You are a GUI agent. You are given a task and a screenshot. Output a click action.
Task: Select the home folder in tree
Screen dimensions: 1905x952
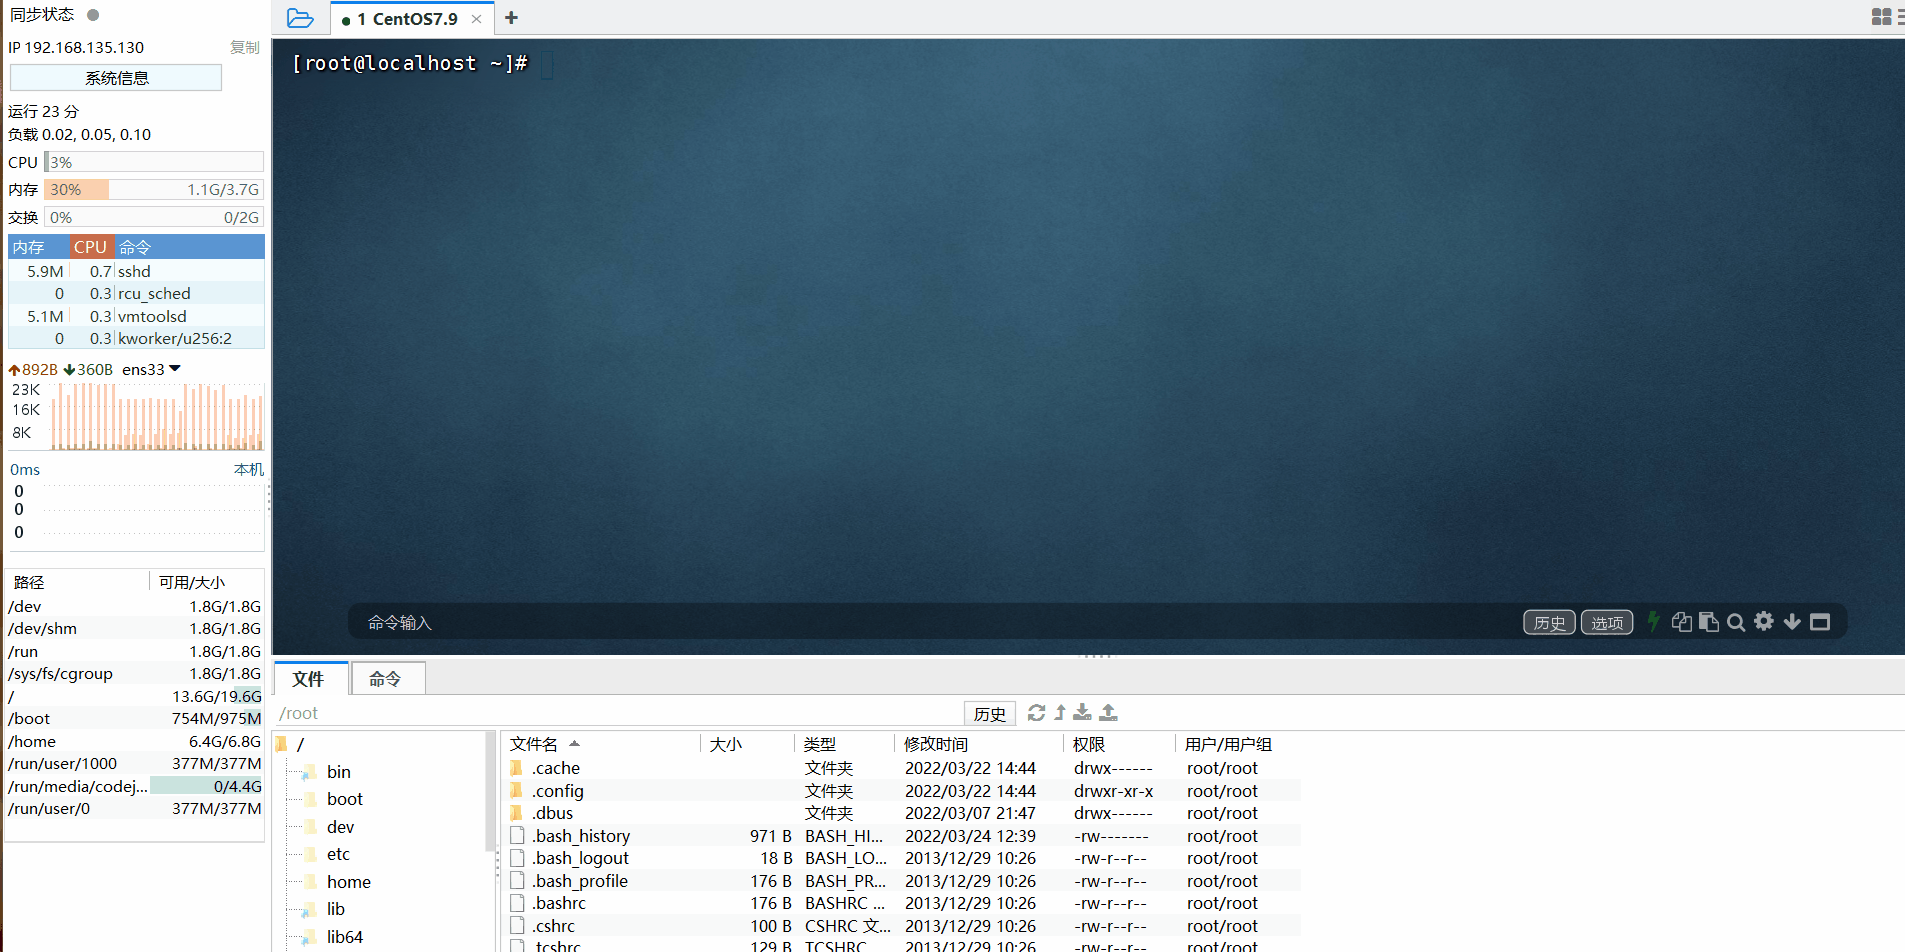click(x=348, y=882)
